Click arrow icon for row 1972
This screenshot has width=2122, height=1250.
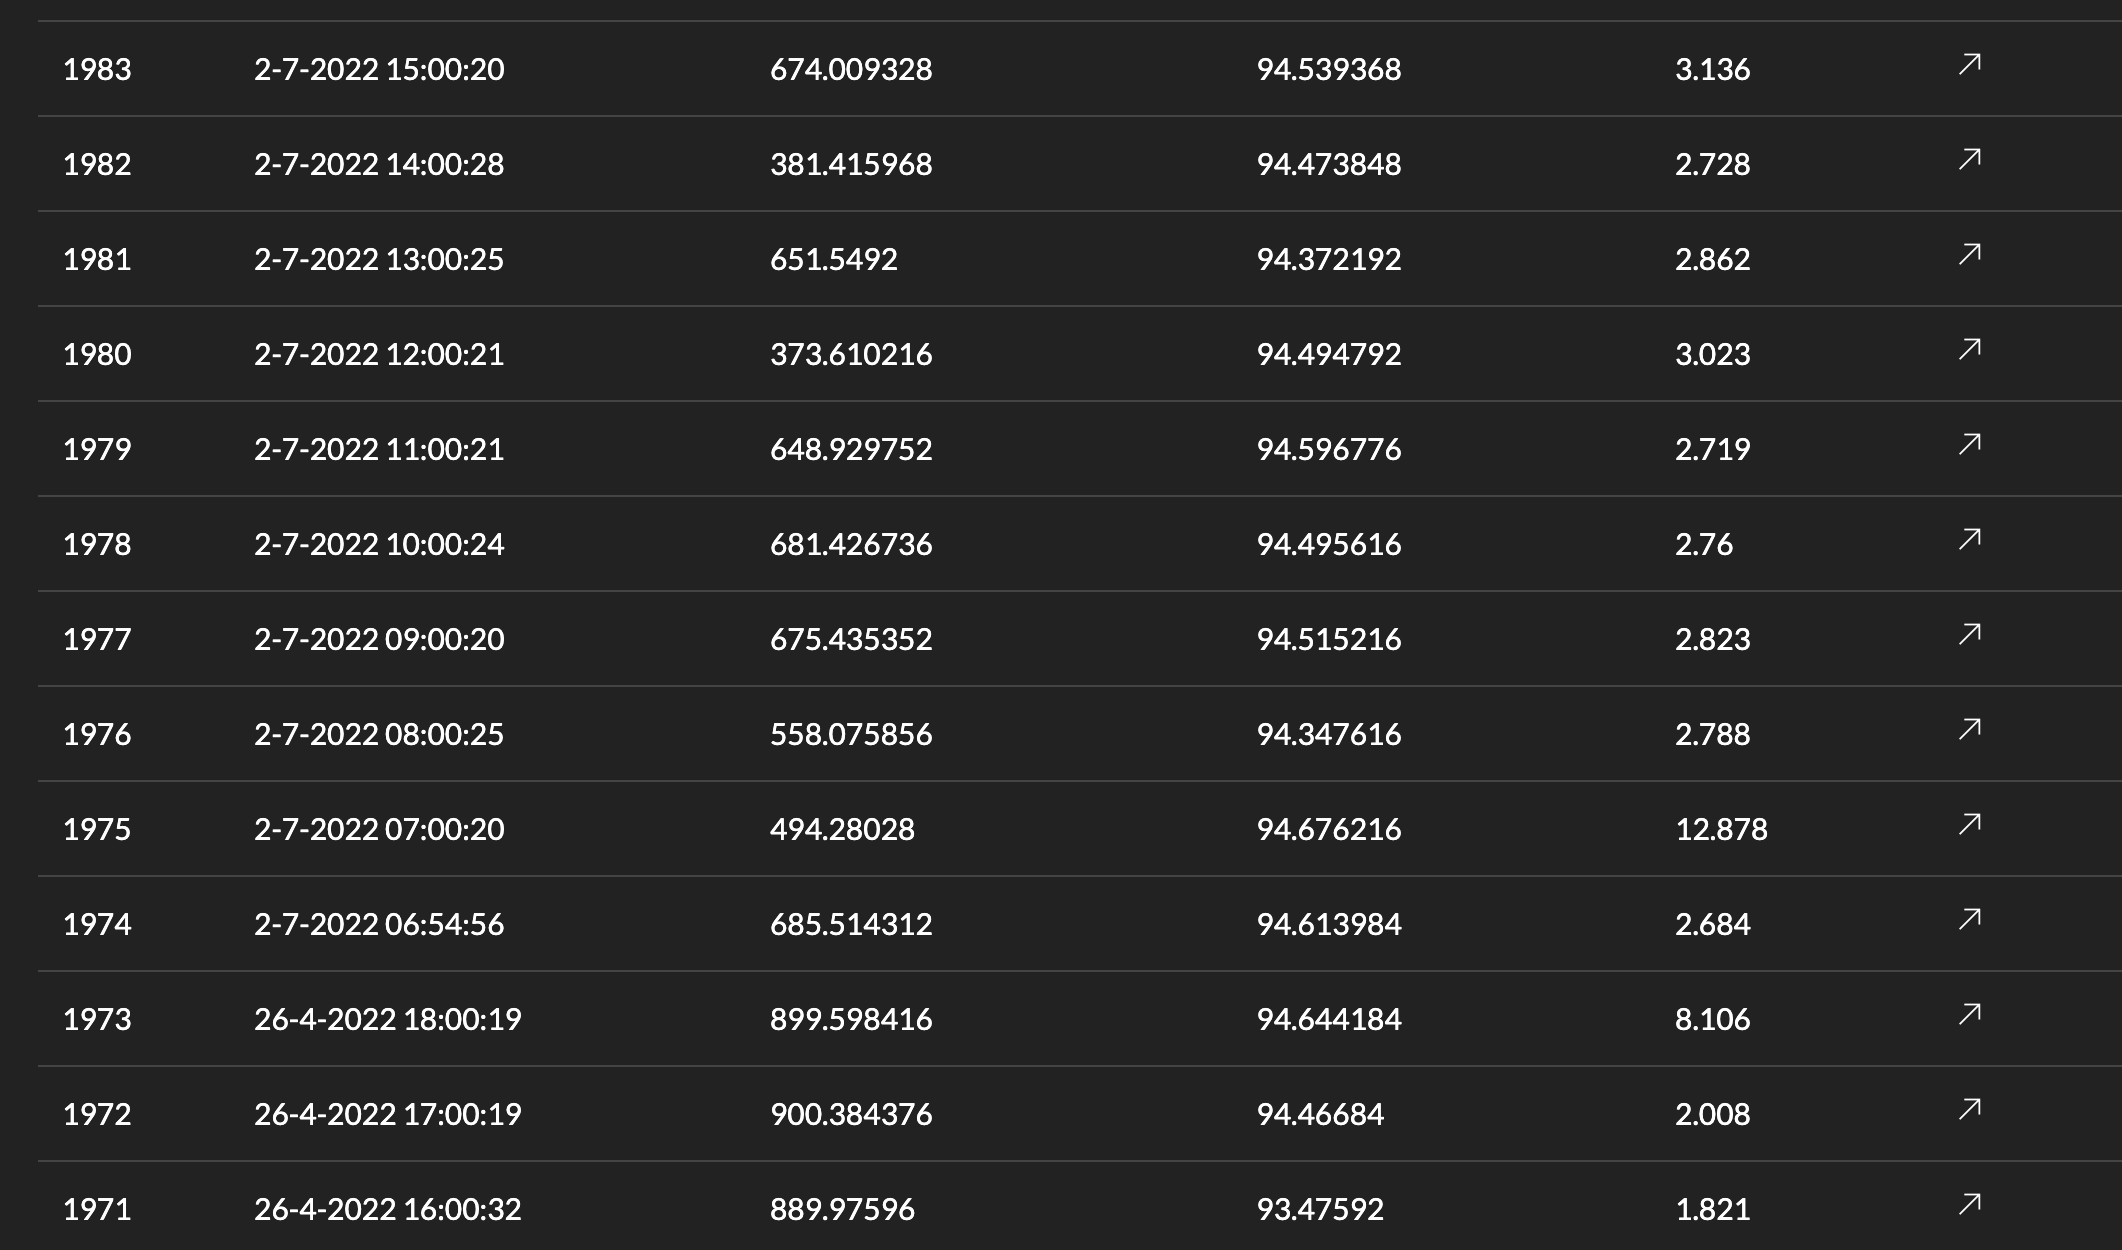click(x=1969, y=1111)
